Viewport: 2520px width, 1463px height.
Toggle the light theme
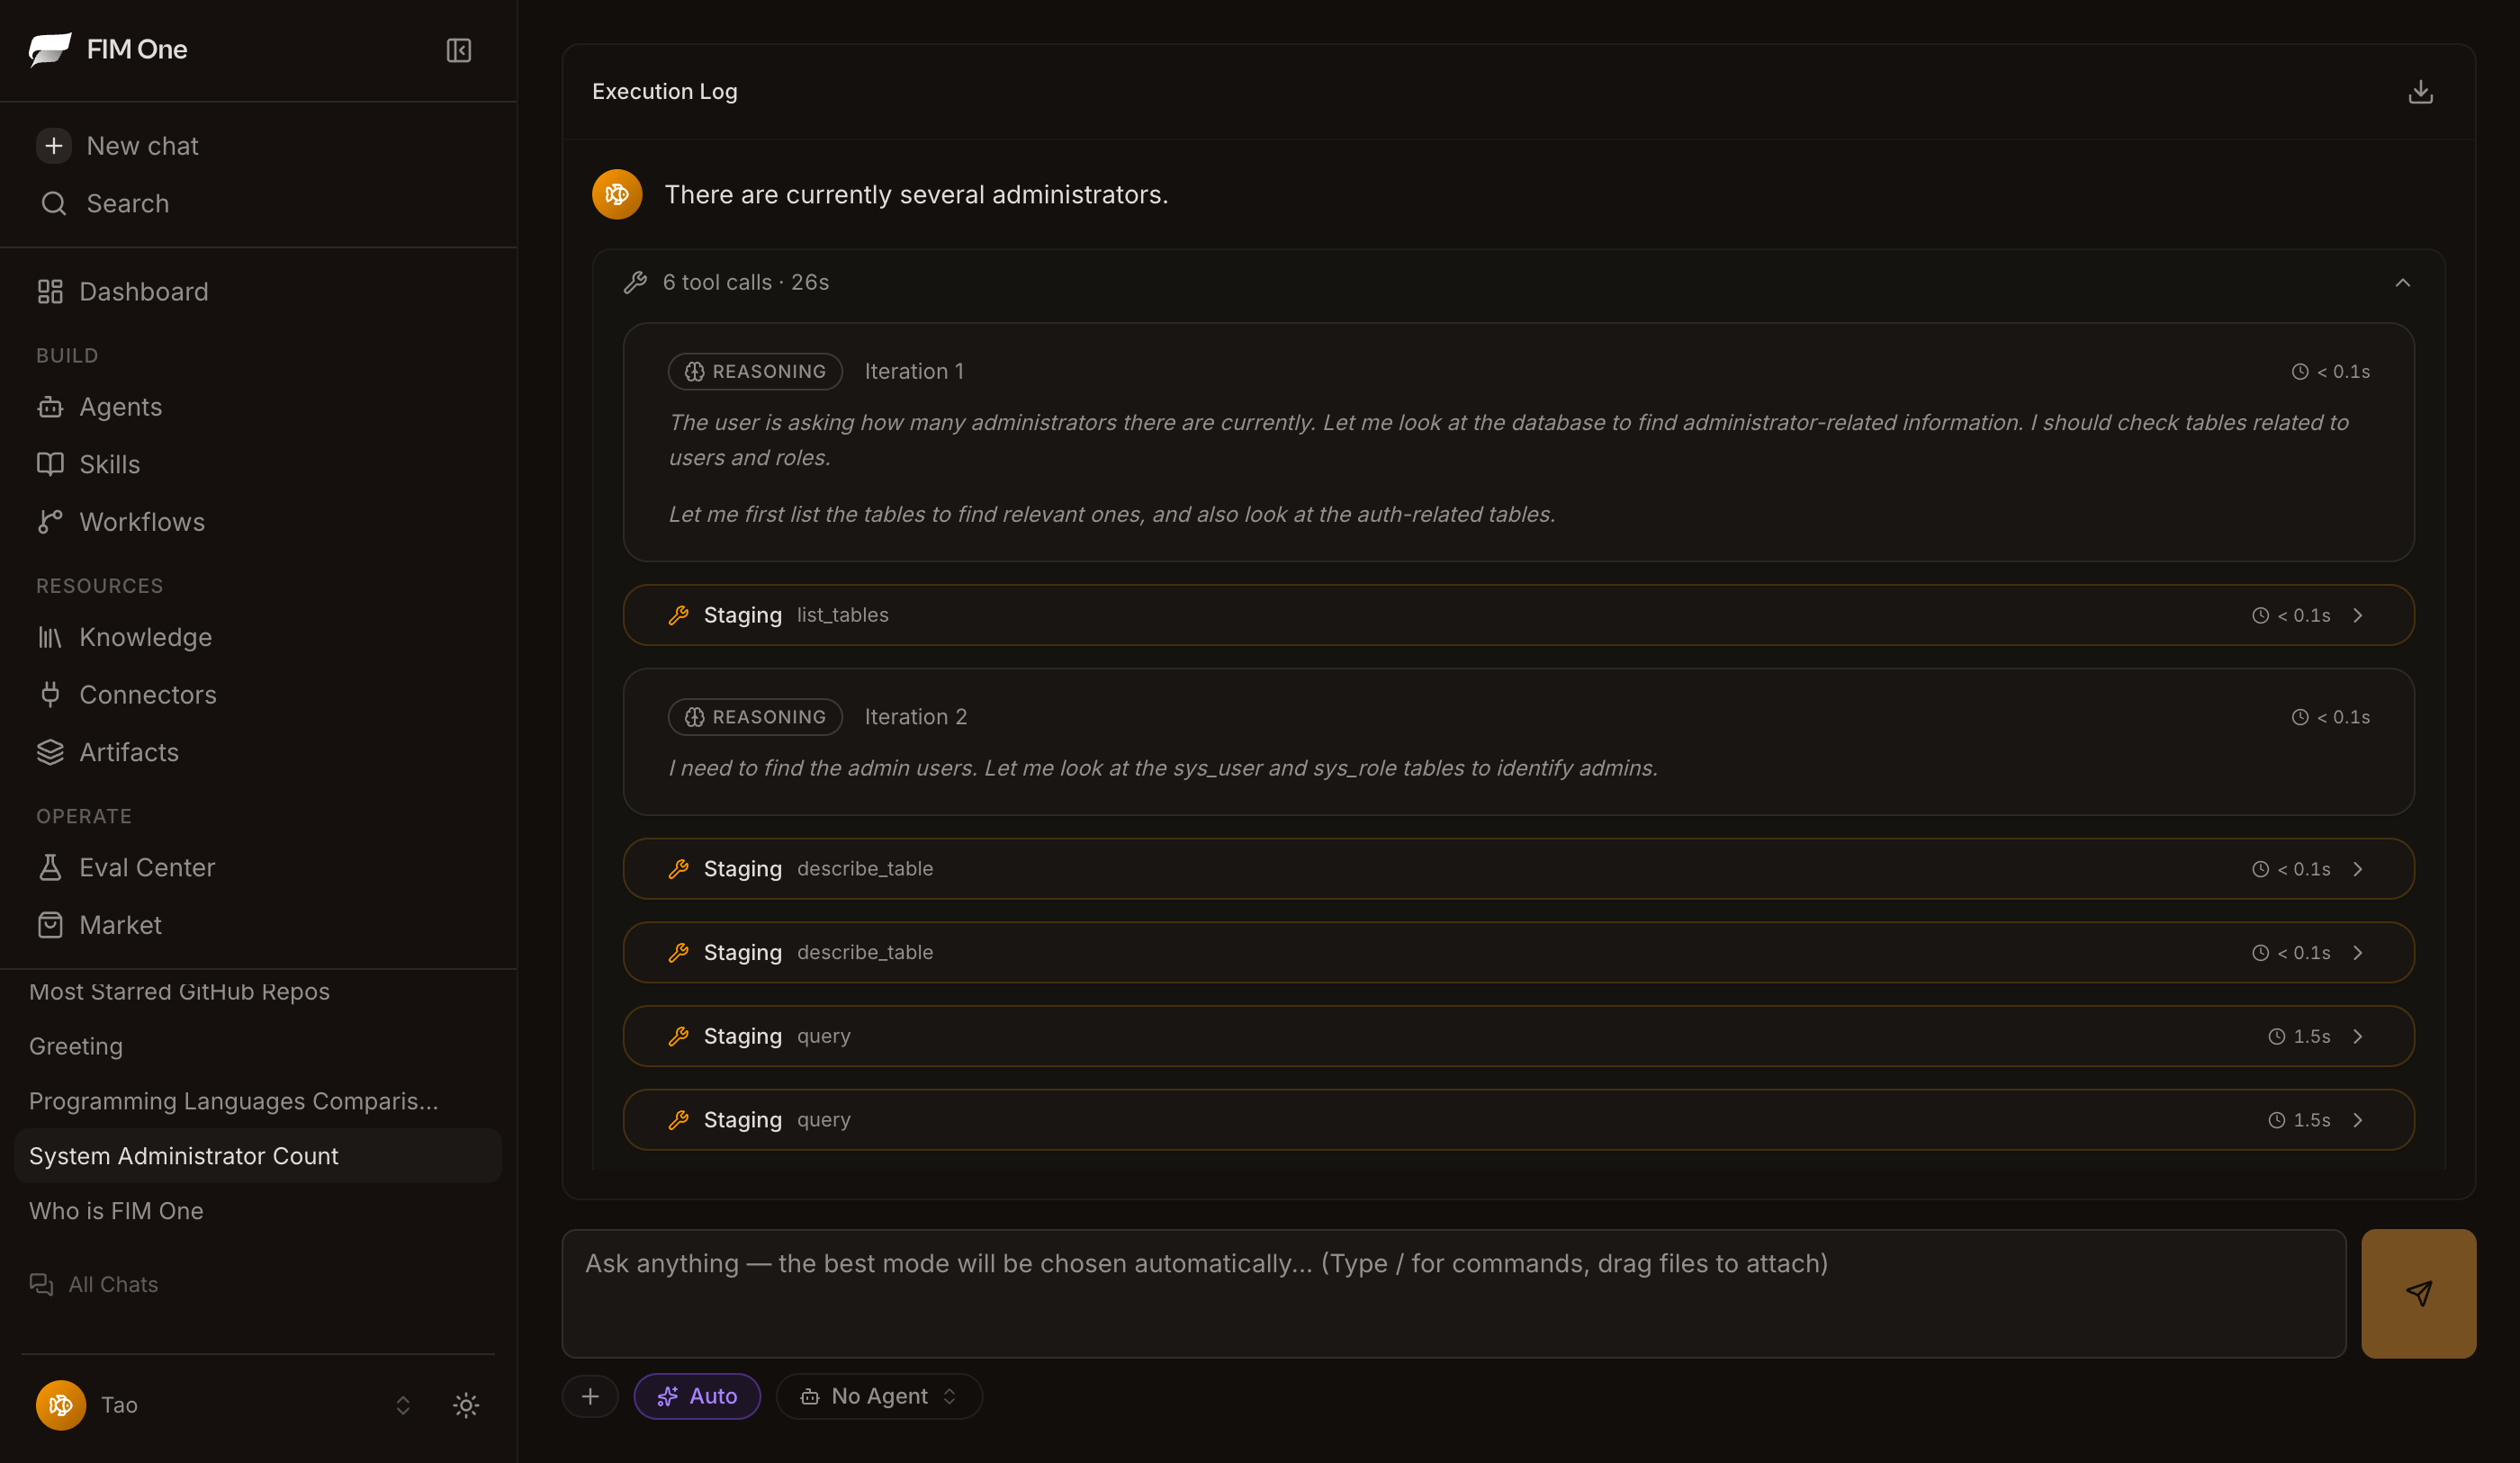(465, 1404)
